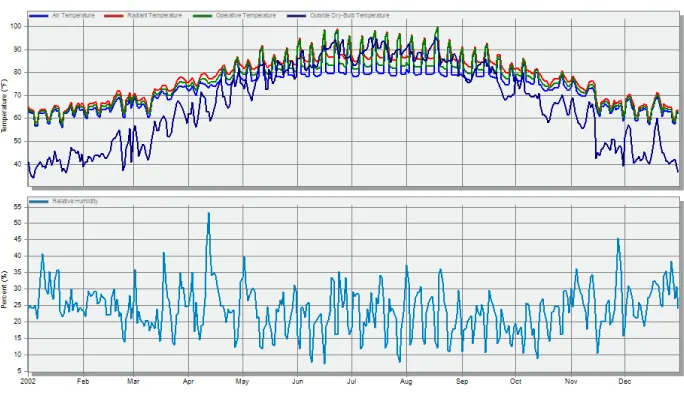This screenshot has height=398, width=684.
Task: Select the 'Outside Dry-Bulb Temperature' legend label
Action: [349, 16]
